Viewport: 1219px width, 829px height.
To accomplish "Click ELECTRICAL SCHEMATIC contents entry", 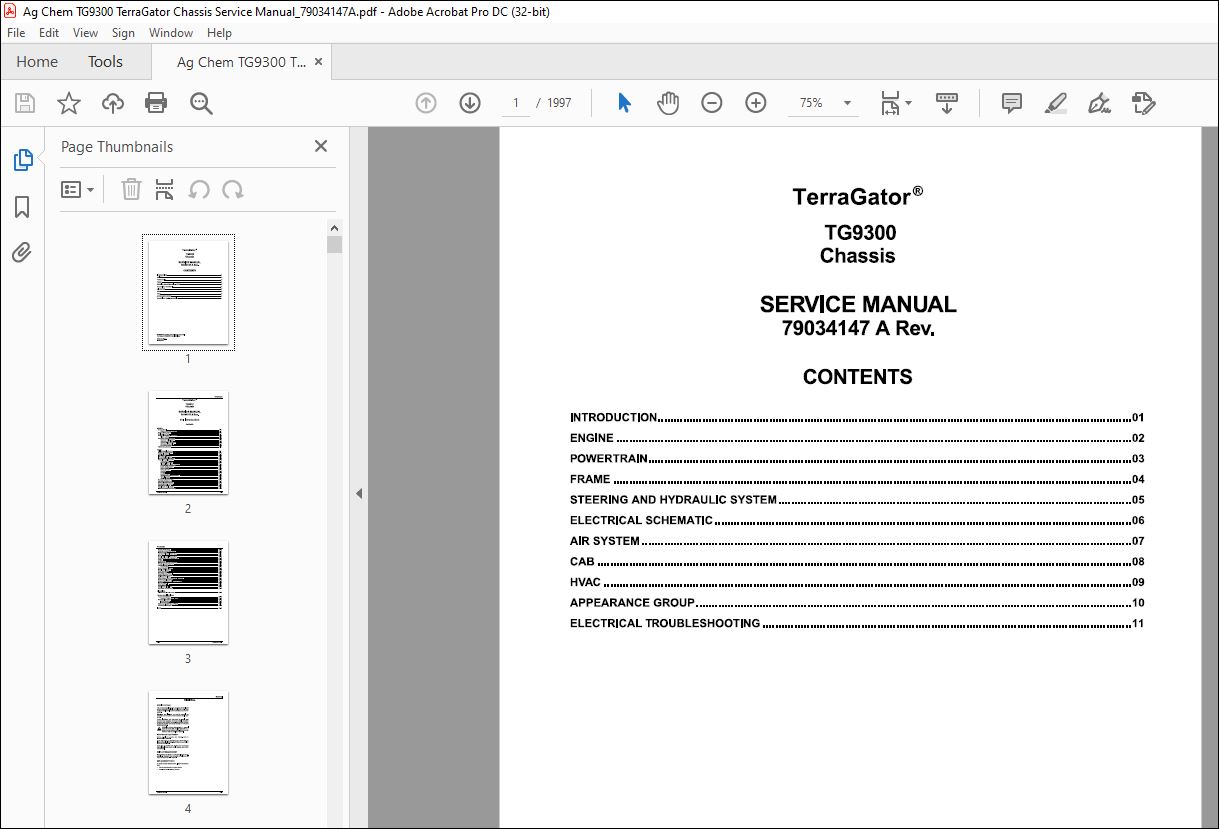I will pos(857,520).
